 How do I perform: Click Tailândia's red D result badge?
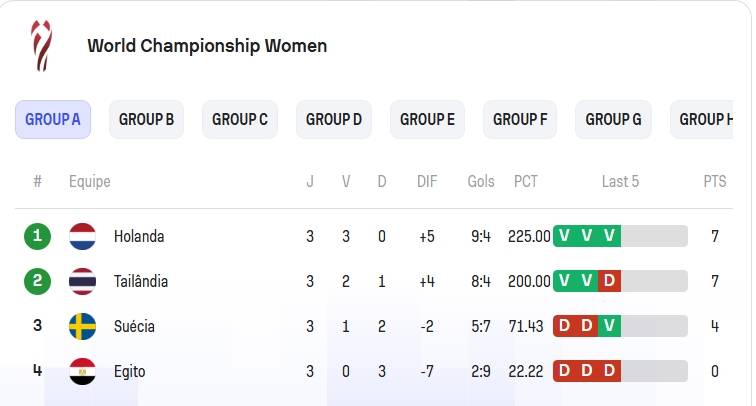pyautogui.click(x=609, y=281)
